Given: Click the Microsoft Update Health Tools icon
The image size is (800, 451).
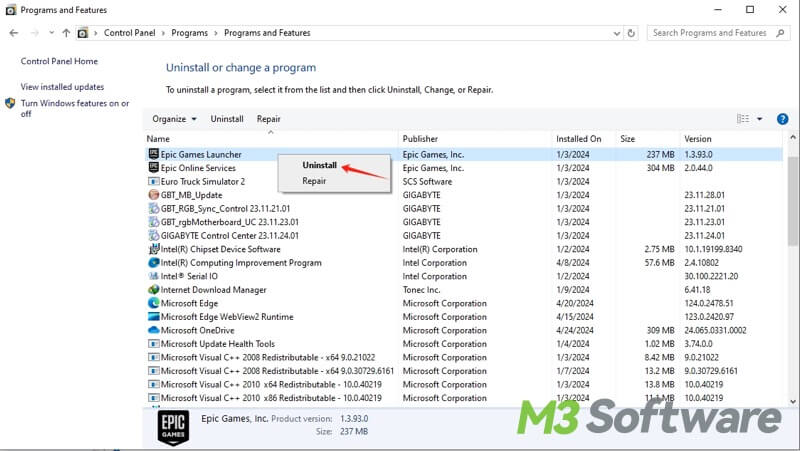Looking at the screenshot, I should (x=154, y=343).
